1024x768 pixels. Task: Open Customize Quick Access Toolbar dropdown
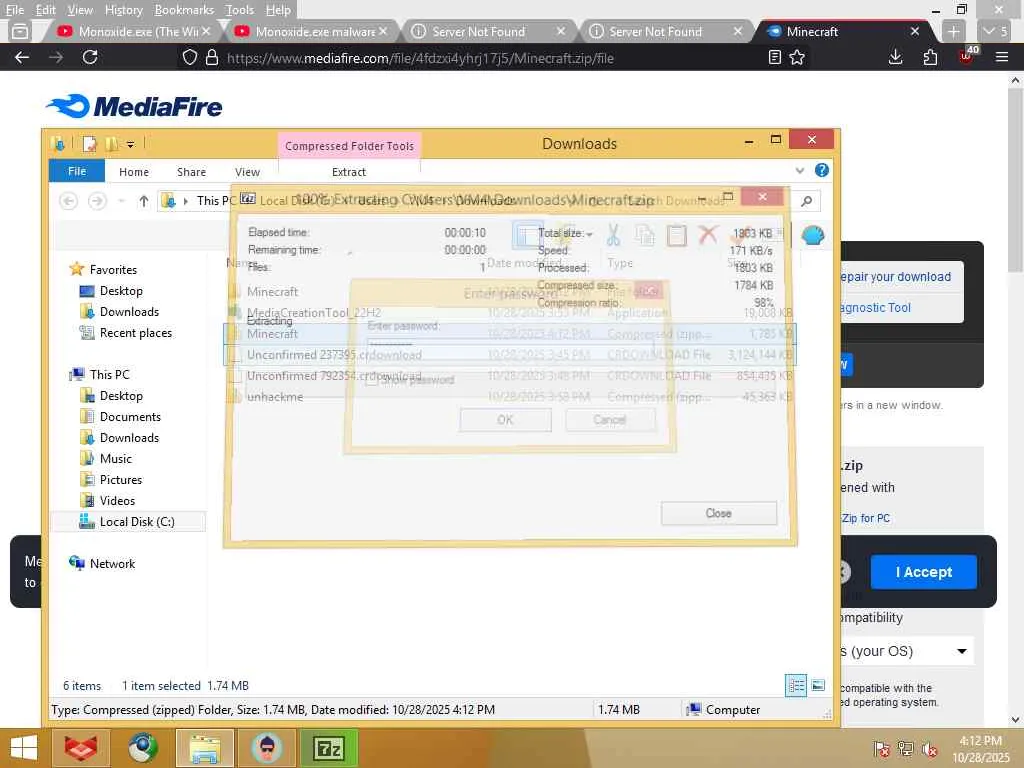point(131,144)
